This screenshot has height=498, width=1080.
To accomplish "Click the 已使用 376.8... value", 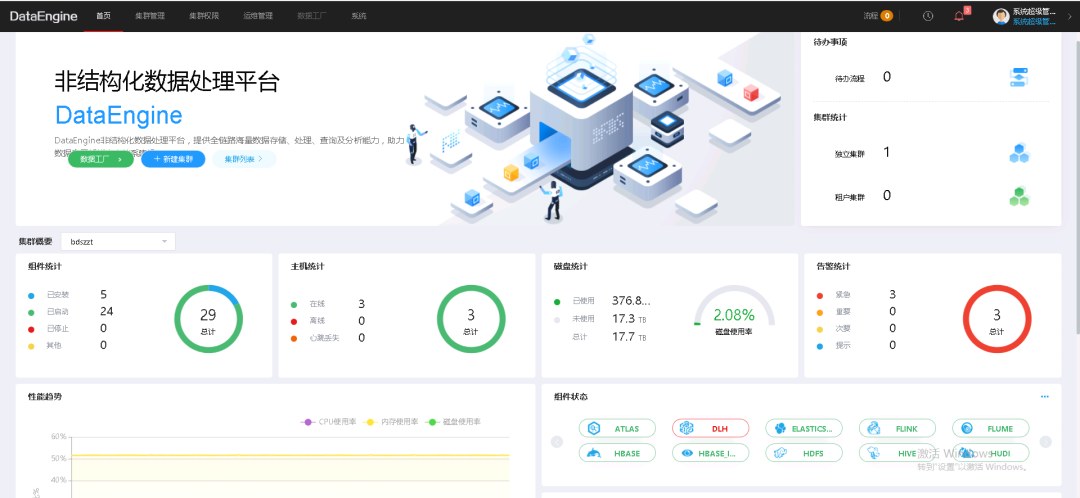I will (631, 300).
